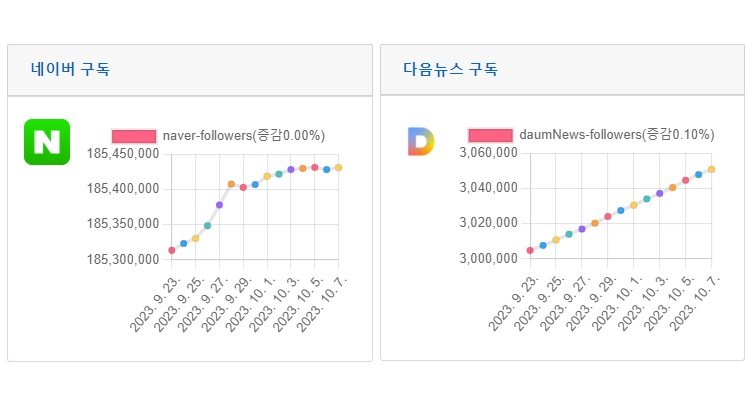Click the 3,040,000 axis label on Daum chart
This screenshot has height=398, width=753.
click(x=489, y=188)
